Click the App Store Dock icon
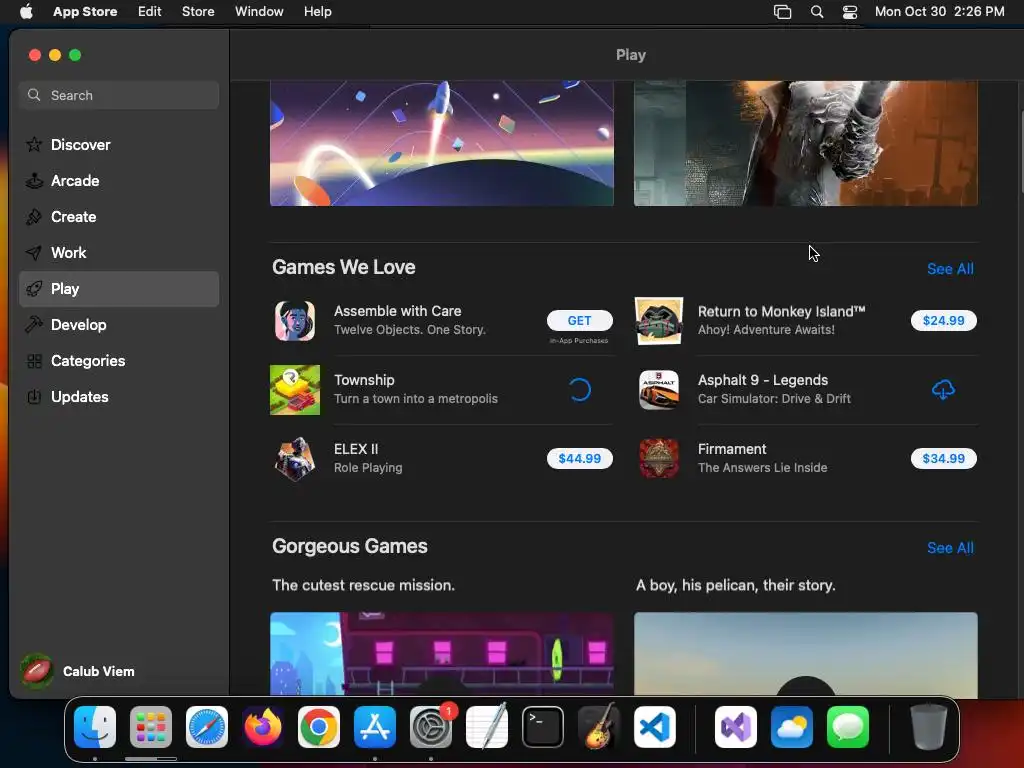Viewport: 1024px width, 768px height. (375, 727)
